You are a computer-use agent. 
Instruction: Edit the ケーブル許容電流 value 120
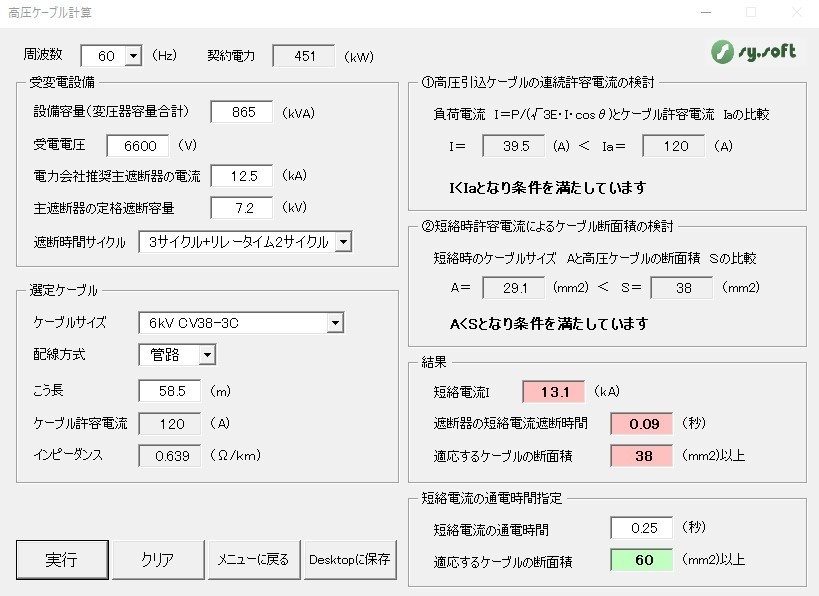(x=168, y=424)
